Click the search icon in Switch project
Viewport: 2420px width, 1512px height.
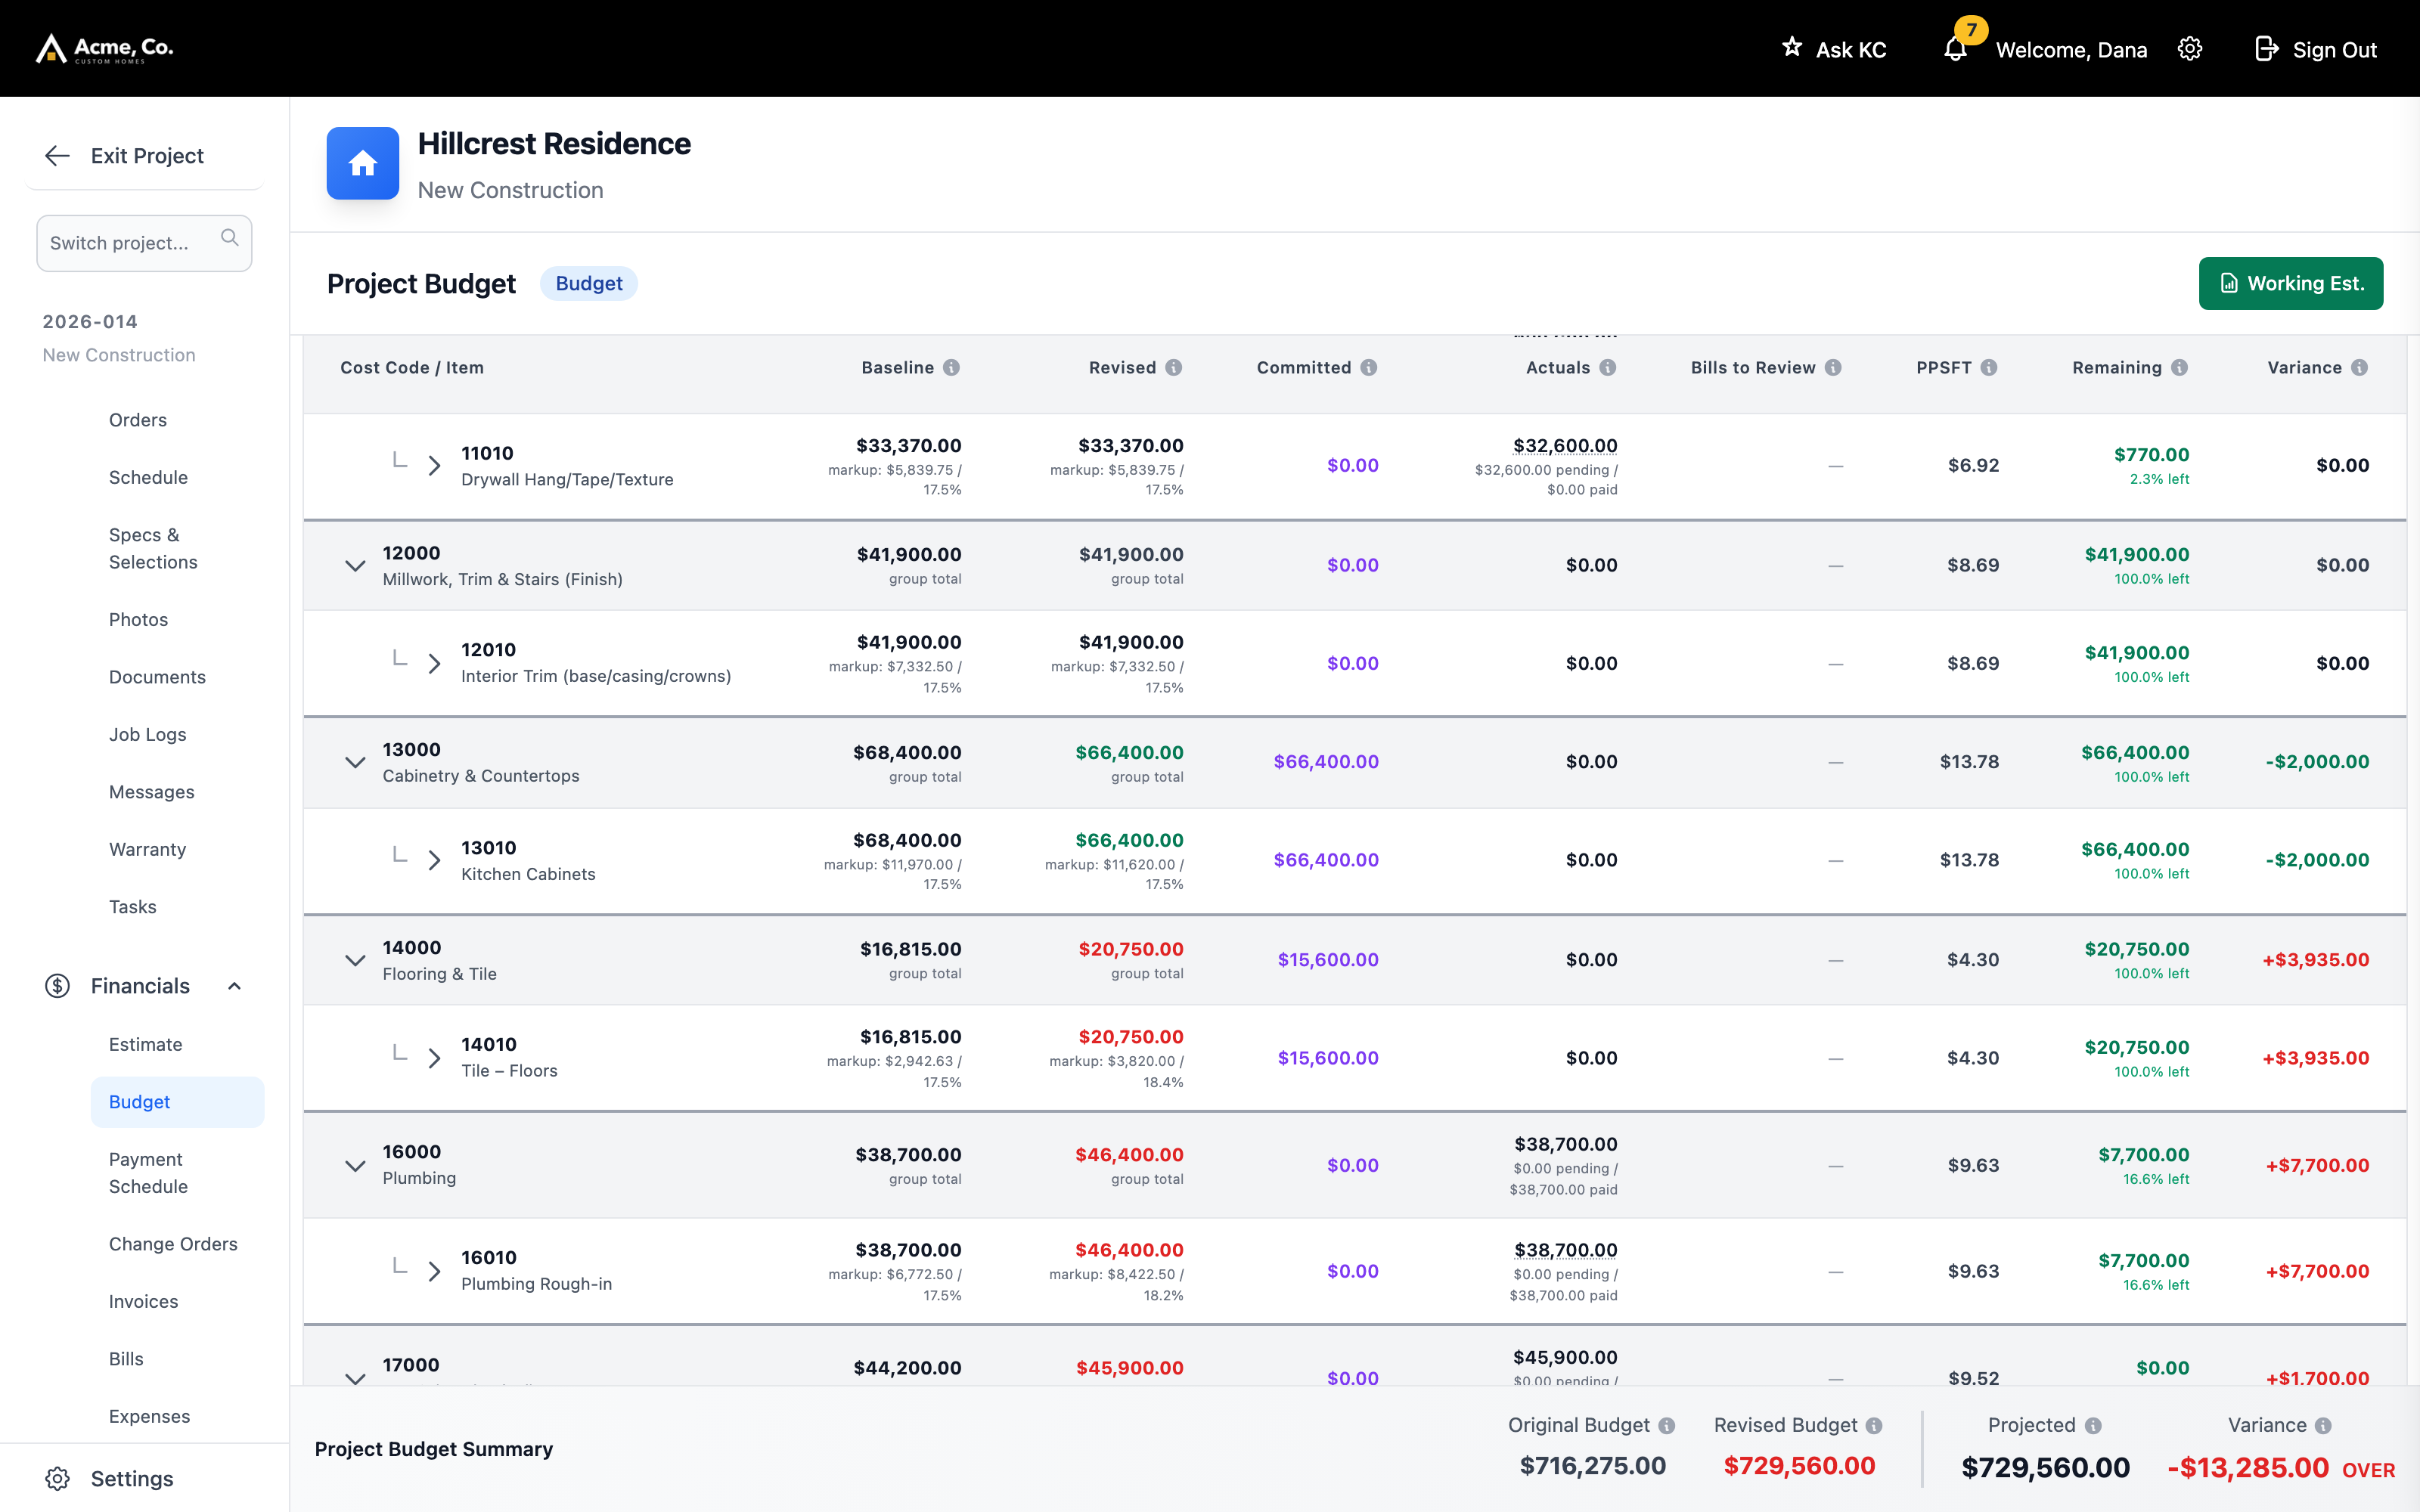coord(229,238)
